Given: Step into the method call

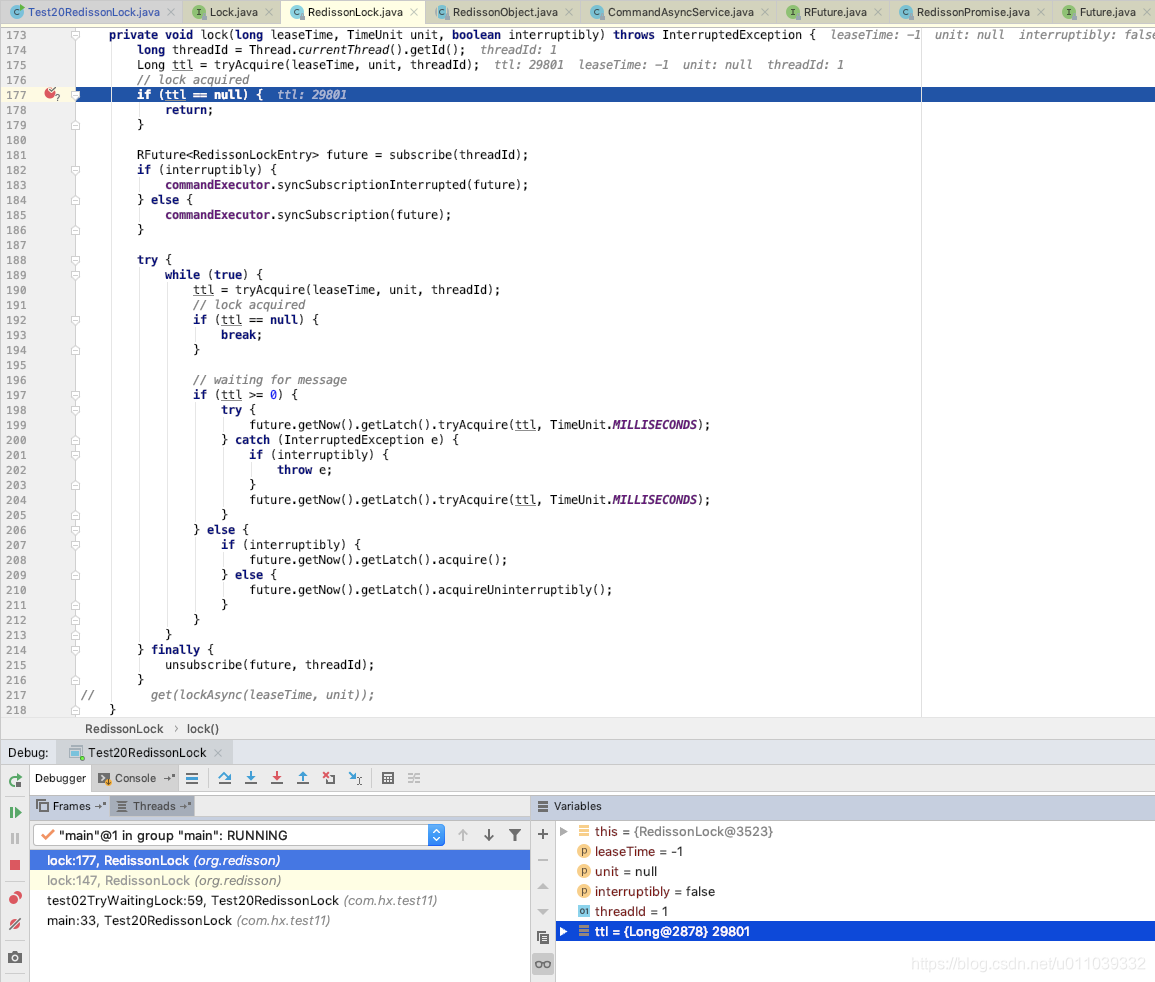Looking at the screenshot, I should pos(250,778).
